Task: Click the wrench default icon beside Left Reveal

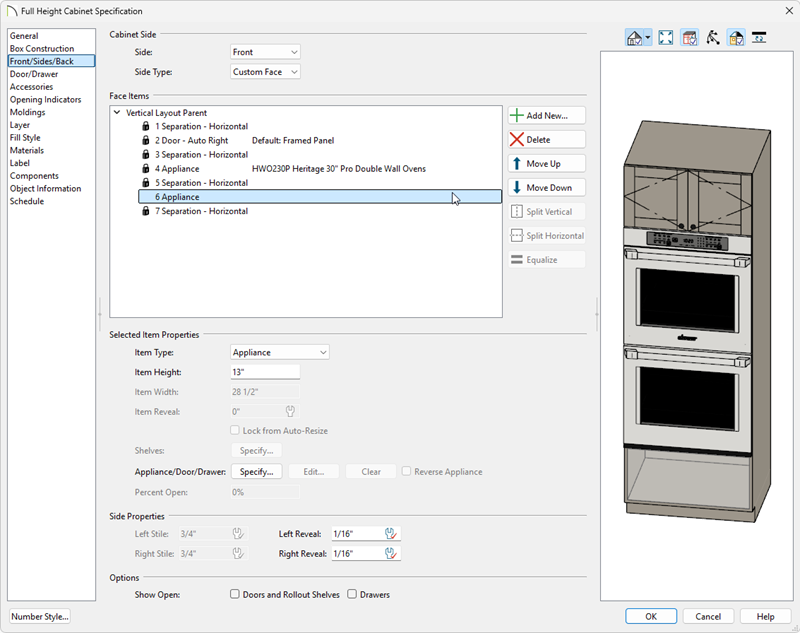Action: (390, 533)
